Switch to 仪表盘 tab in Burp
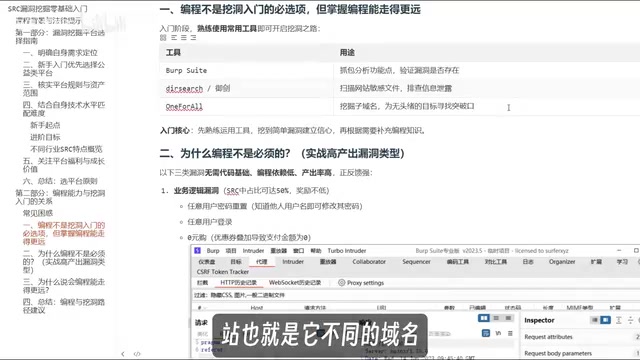The width and height of the screenshot is (640, 360). tap(207, 262)
